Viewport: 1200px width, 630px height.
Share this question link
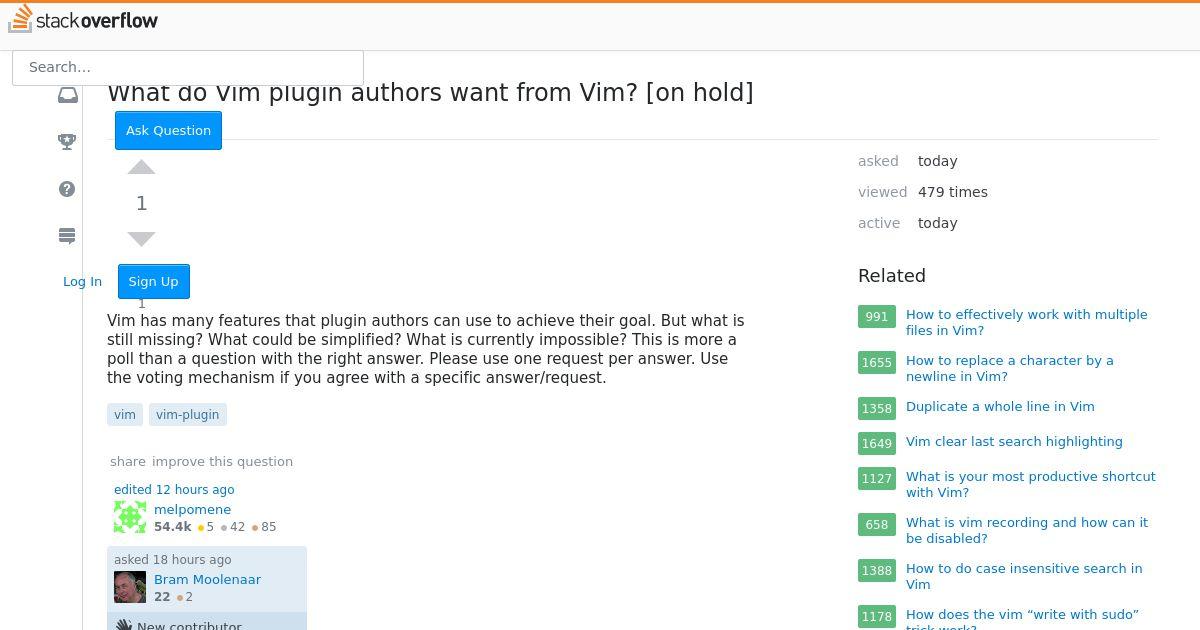click(128, 461)
